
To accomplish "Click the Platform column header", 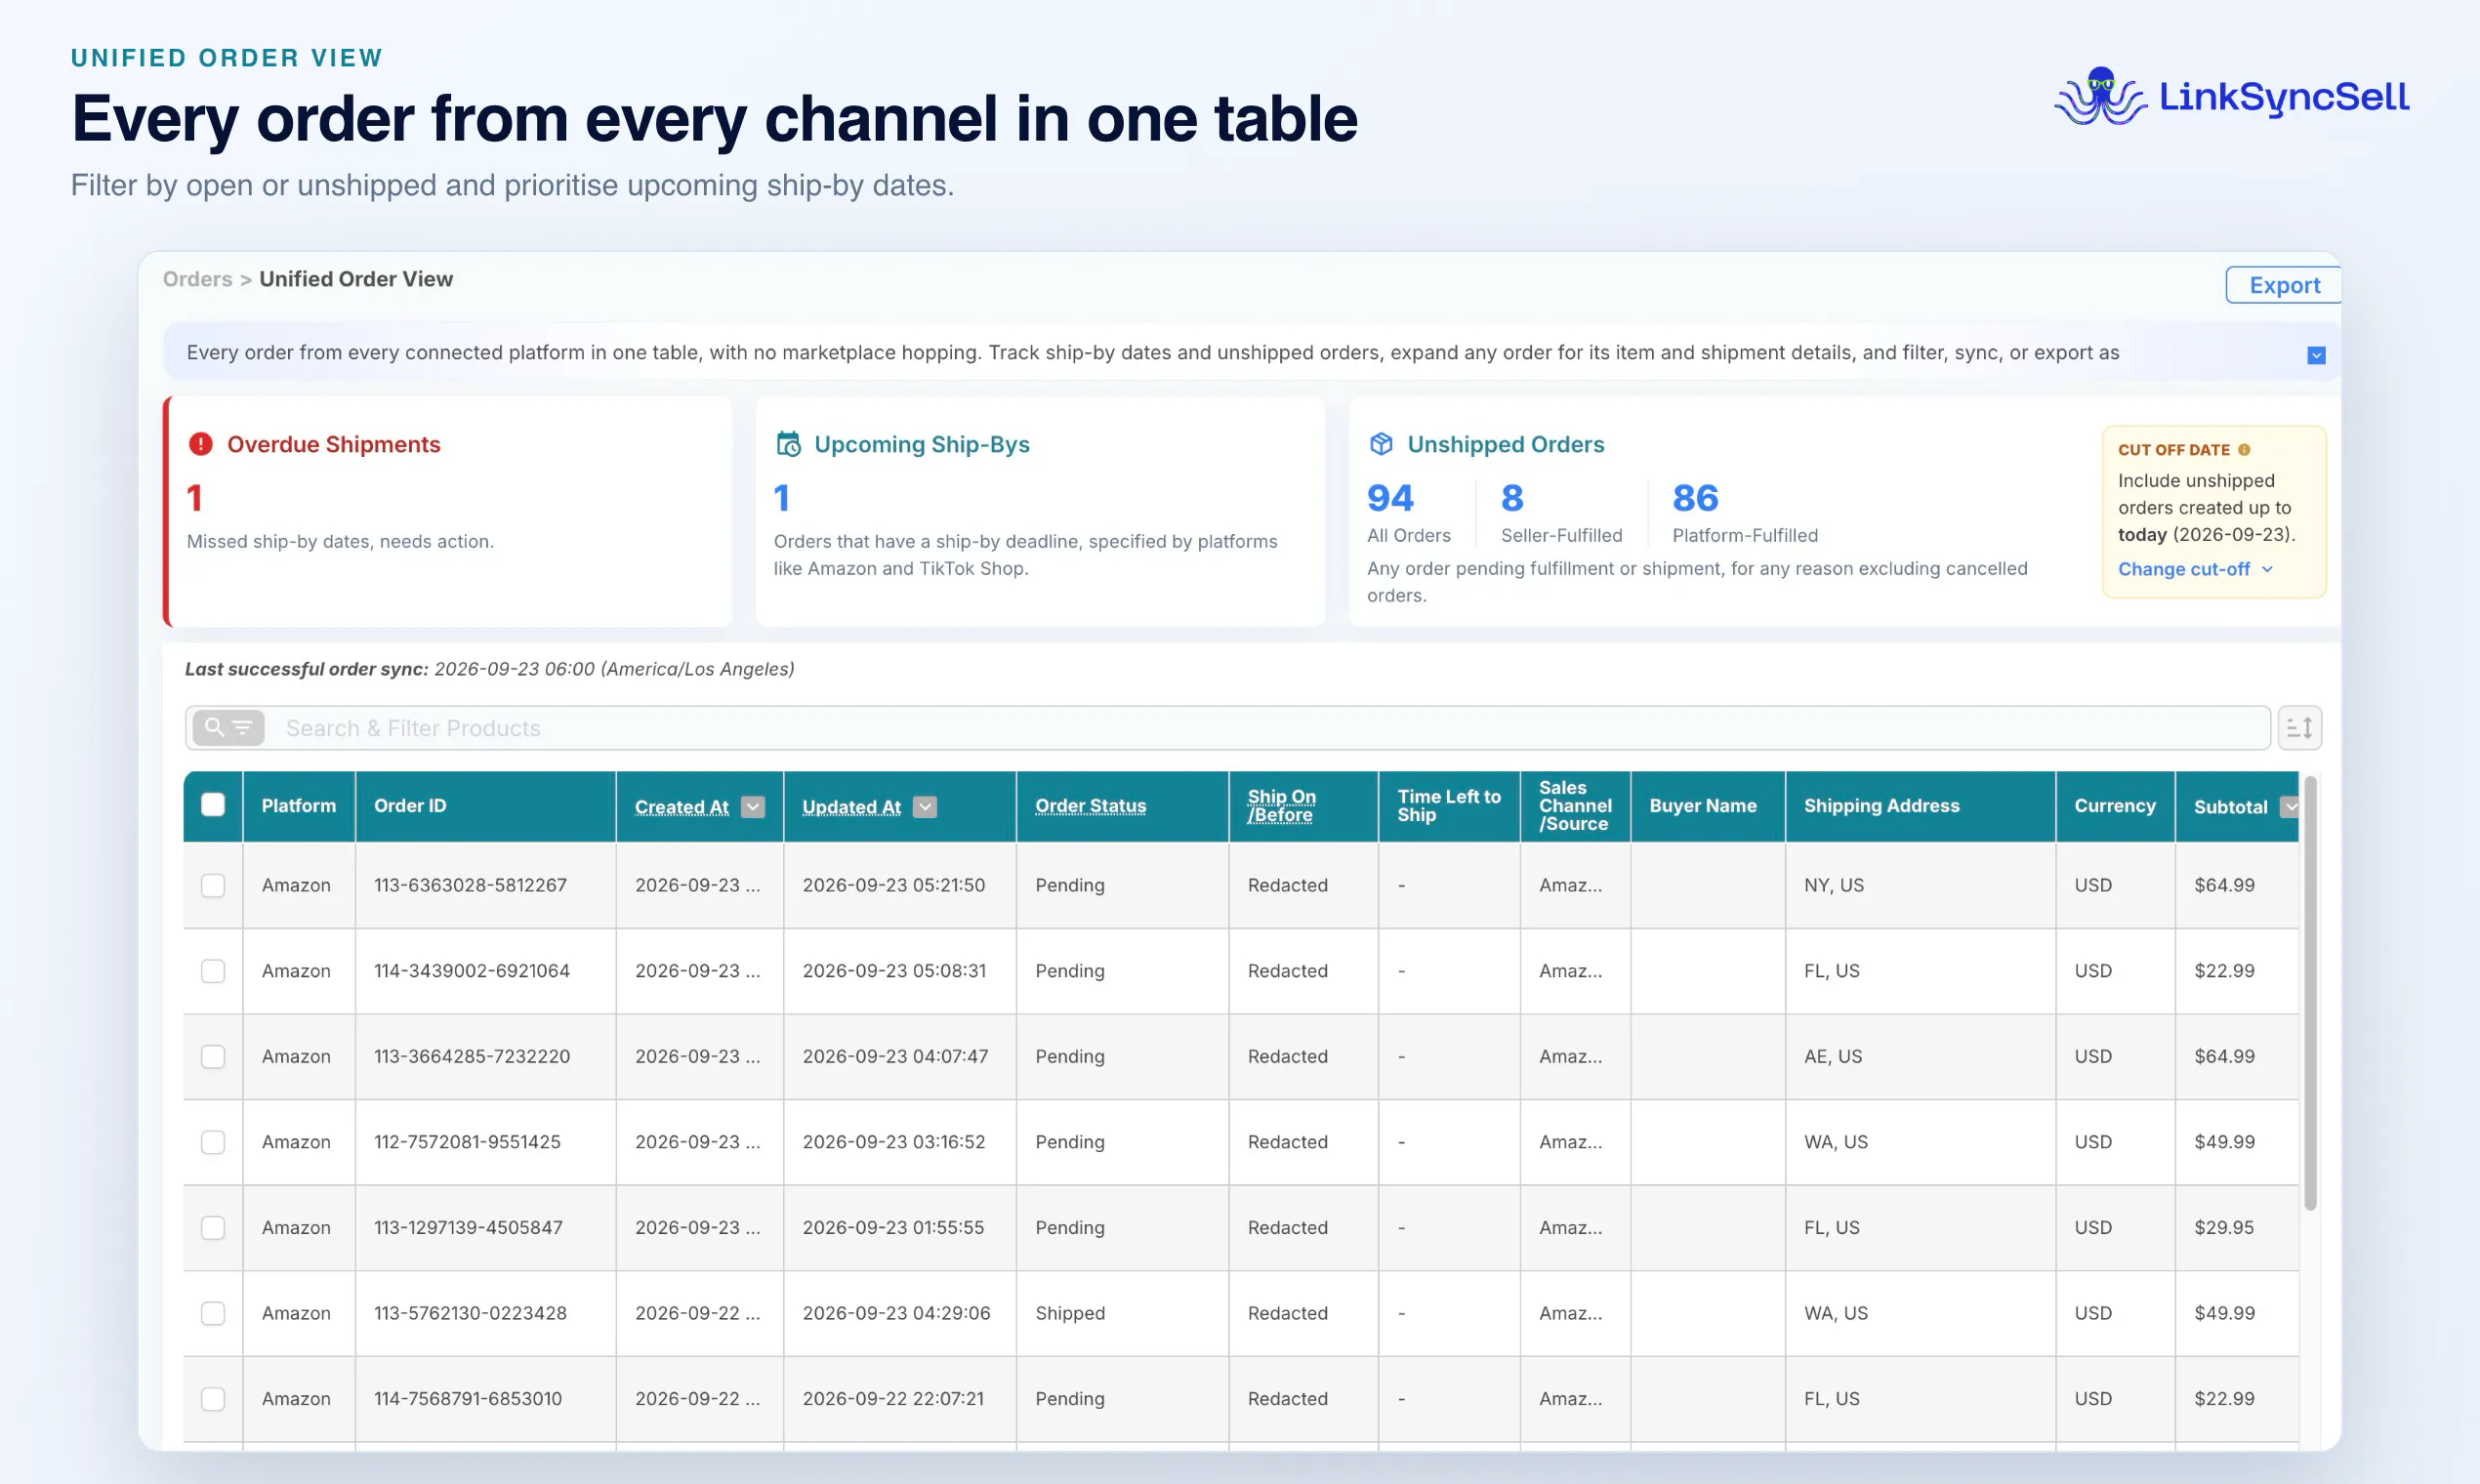I will (298, 806).
